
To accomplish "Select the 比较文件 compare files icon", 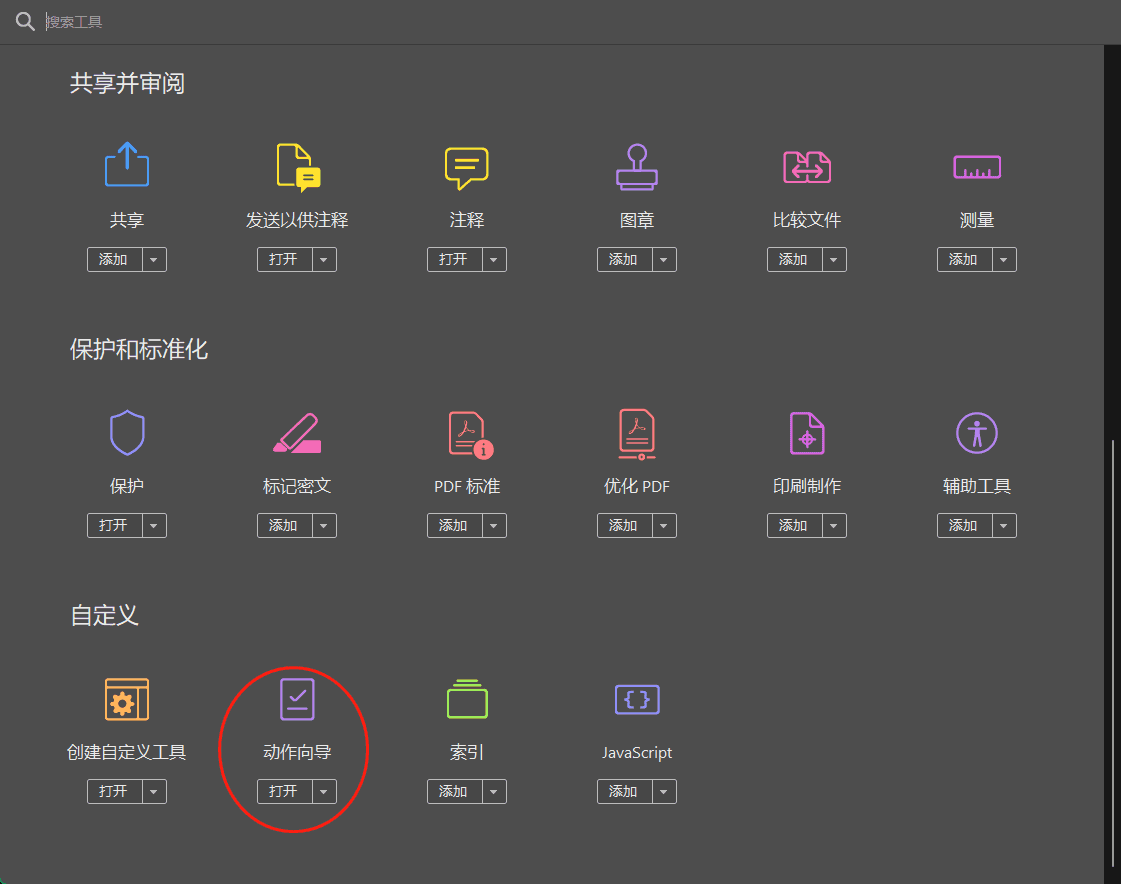I will pyautogui.click(x=807, y=167).
